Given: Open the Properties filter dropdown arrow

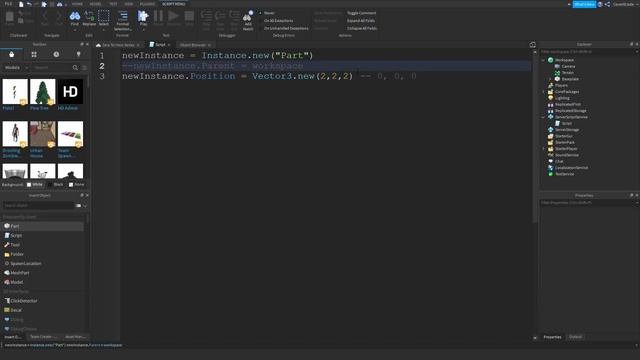Looking at the screenshot, I should point(637,203).
